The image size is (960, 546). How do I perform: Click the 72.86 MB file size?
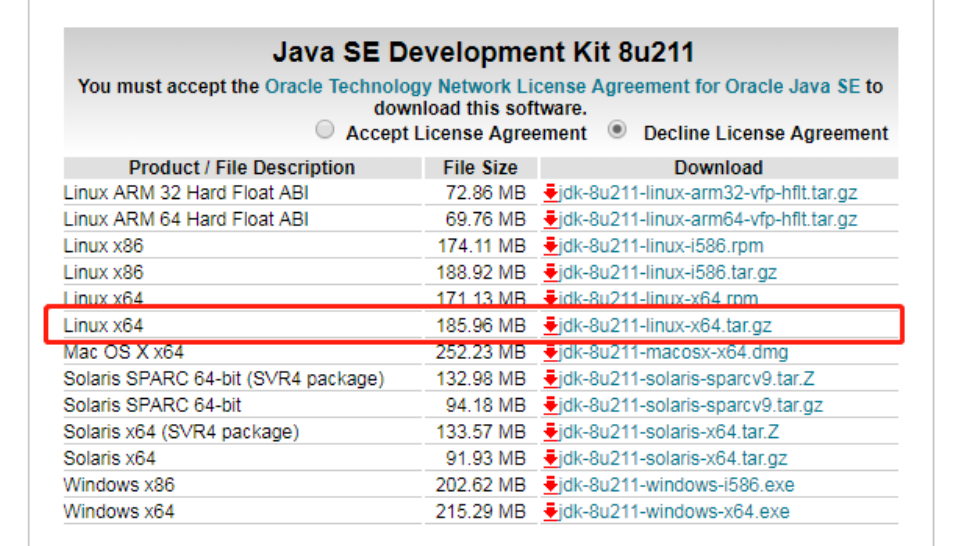coord(486,193)
